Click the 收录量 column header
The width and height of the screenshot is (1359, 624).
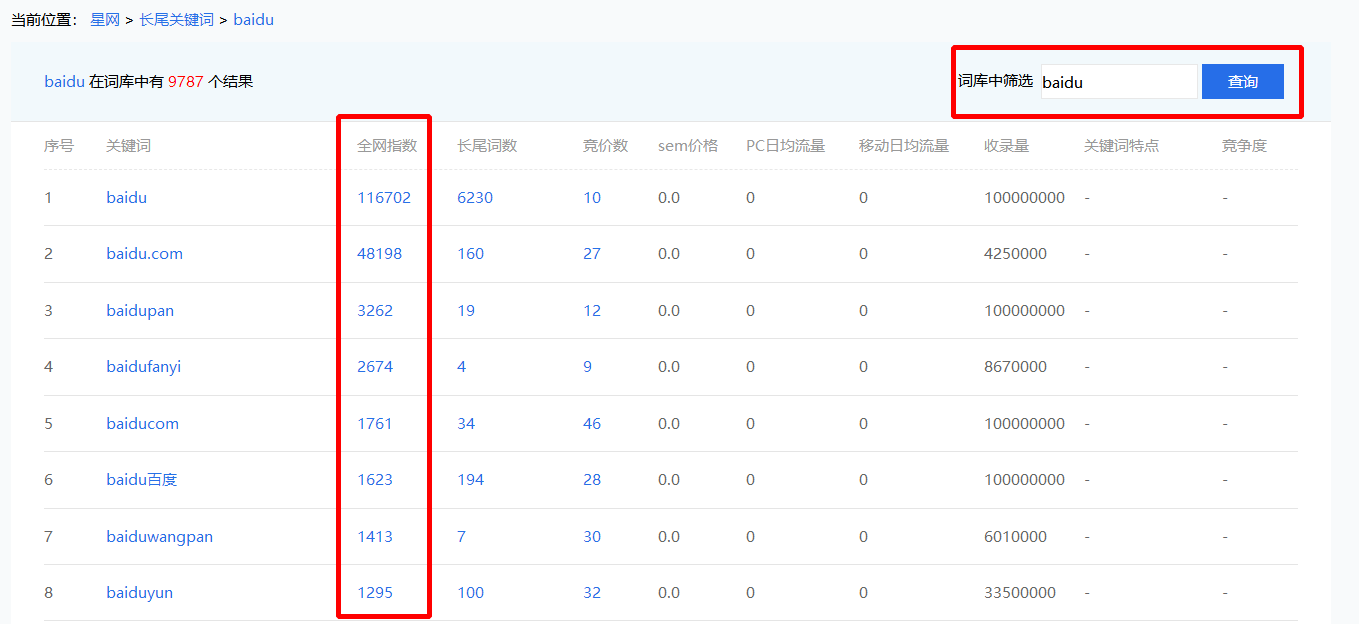click(x=1006, y=146)
